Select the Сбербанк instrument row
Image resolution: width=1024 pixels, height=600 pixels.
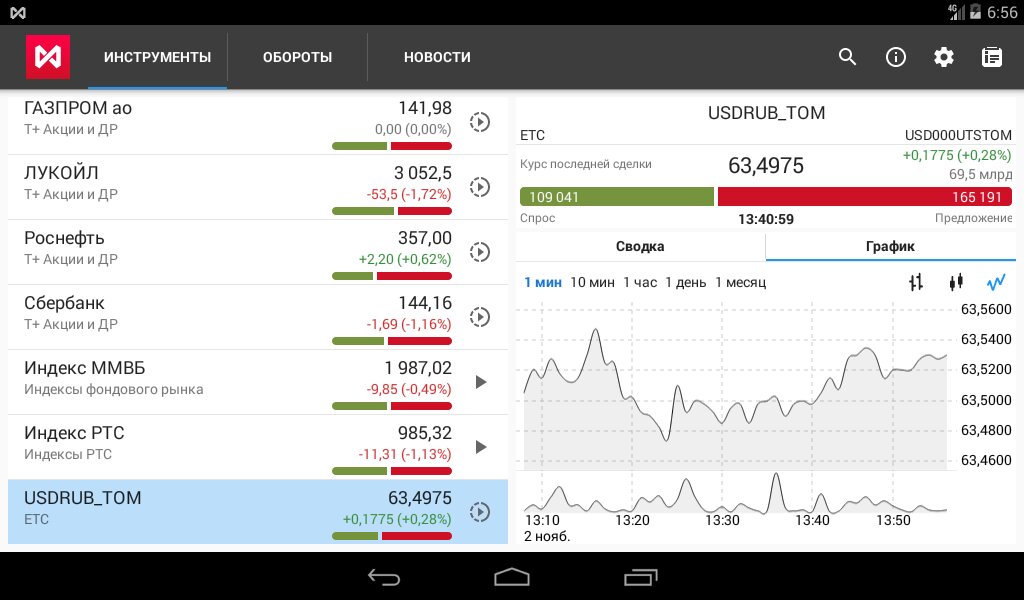coord(257,317)
